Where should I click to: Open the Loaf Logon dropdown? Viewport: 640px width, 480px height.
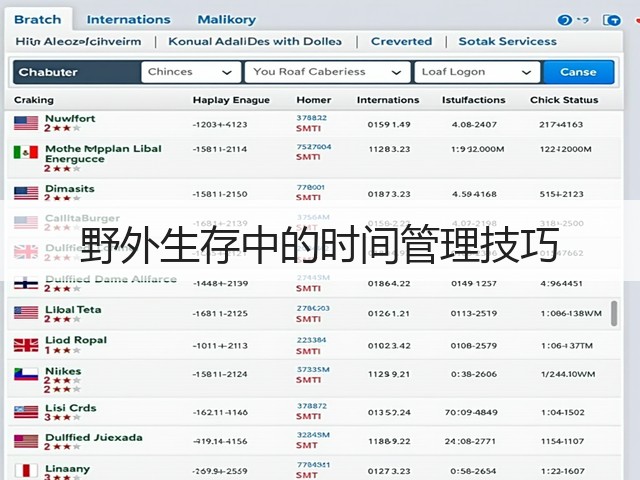tap(477, 72)
